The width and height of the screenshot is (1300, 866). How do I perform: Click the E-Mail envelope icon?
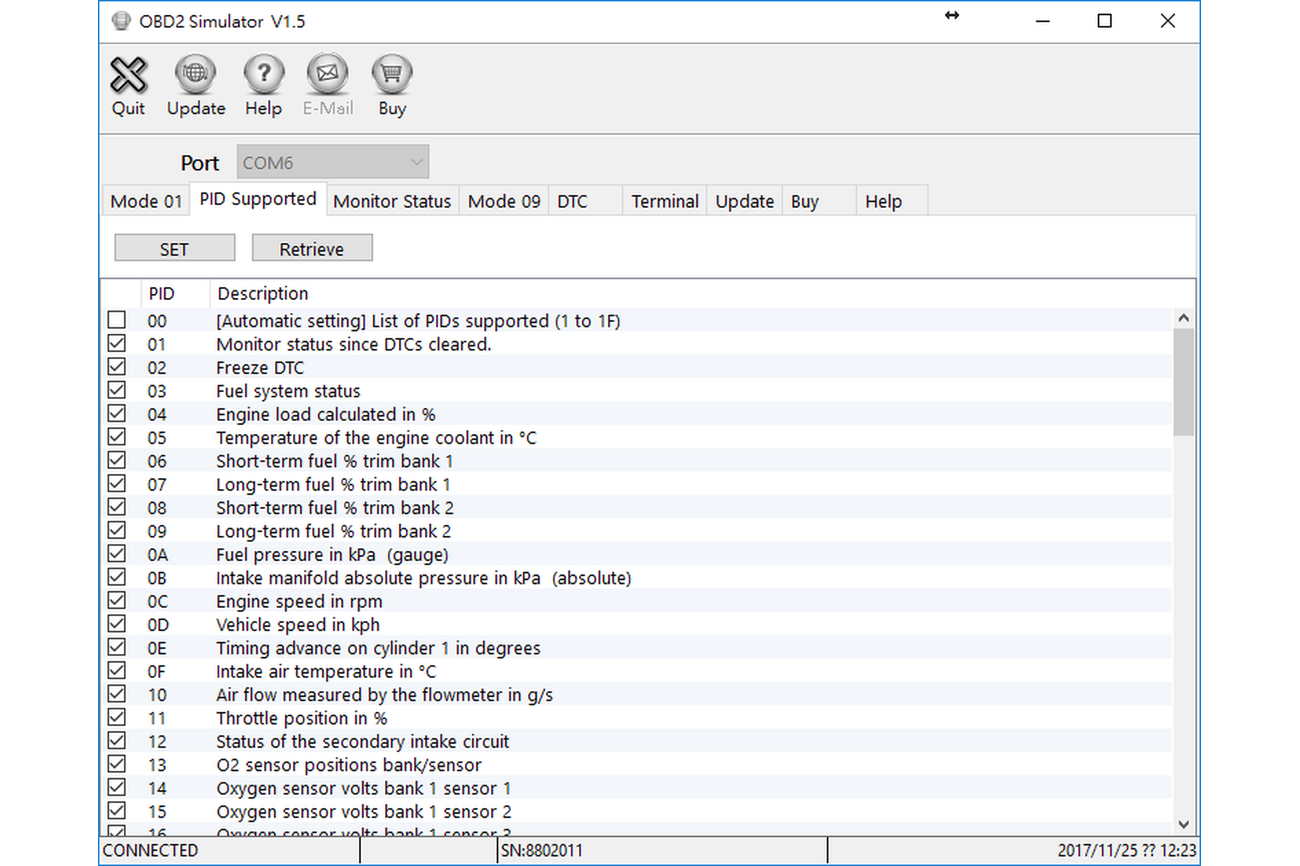[328, 76]
